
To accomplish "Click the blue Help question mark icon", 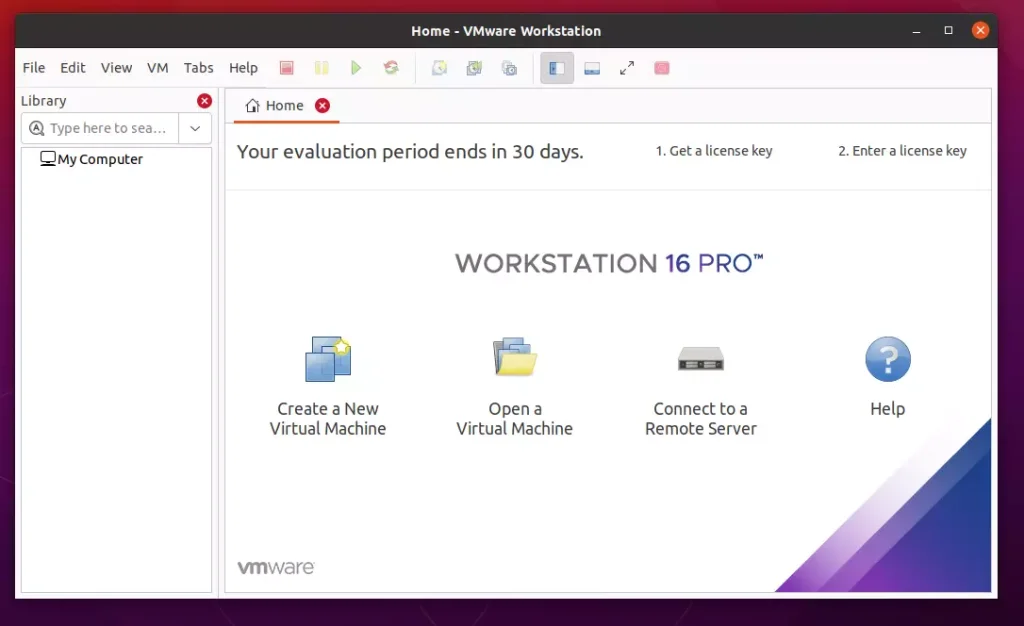I will (x=888, y=359).
